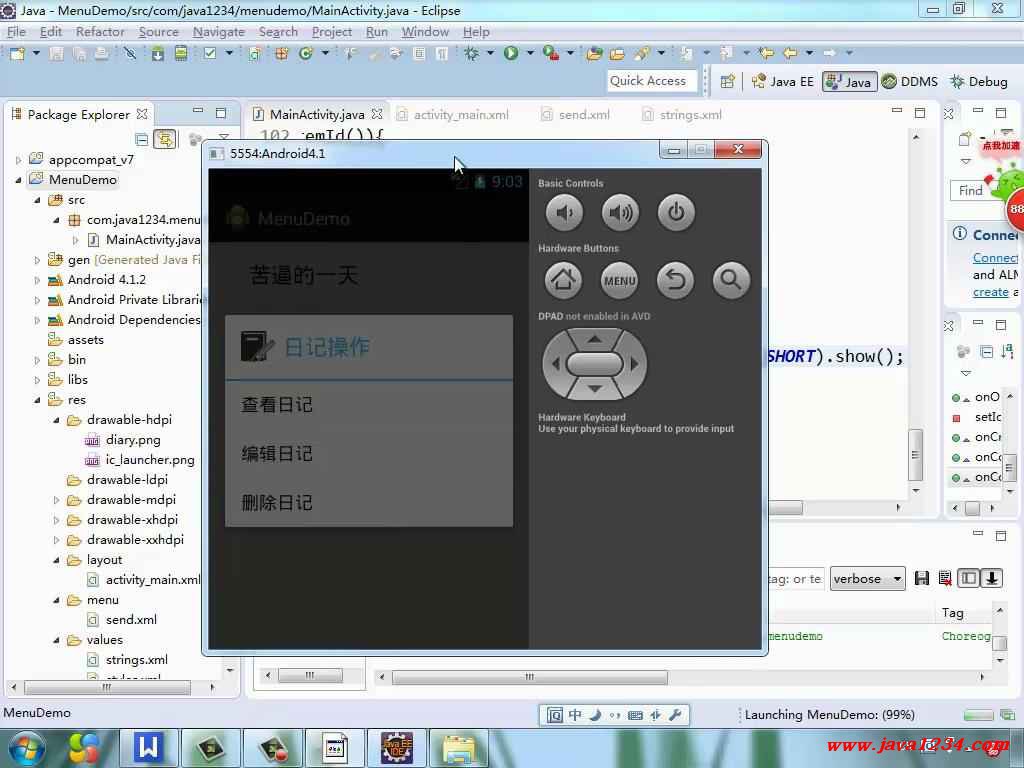The height and width of the screenshot is (768, 1024).
Task: Toggle LogCat scroll lock
Action: pos(991,578)
